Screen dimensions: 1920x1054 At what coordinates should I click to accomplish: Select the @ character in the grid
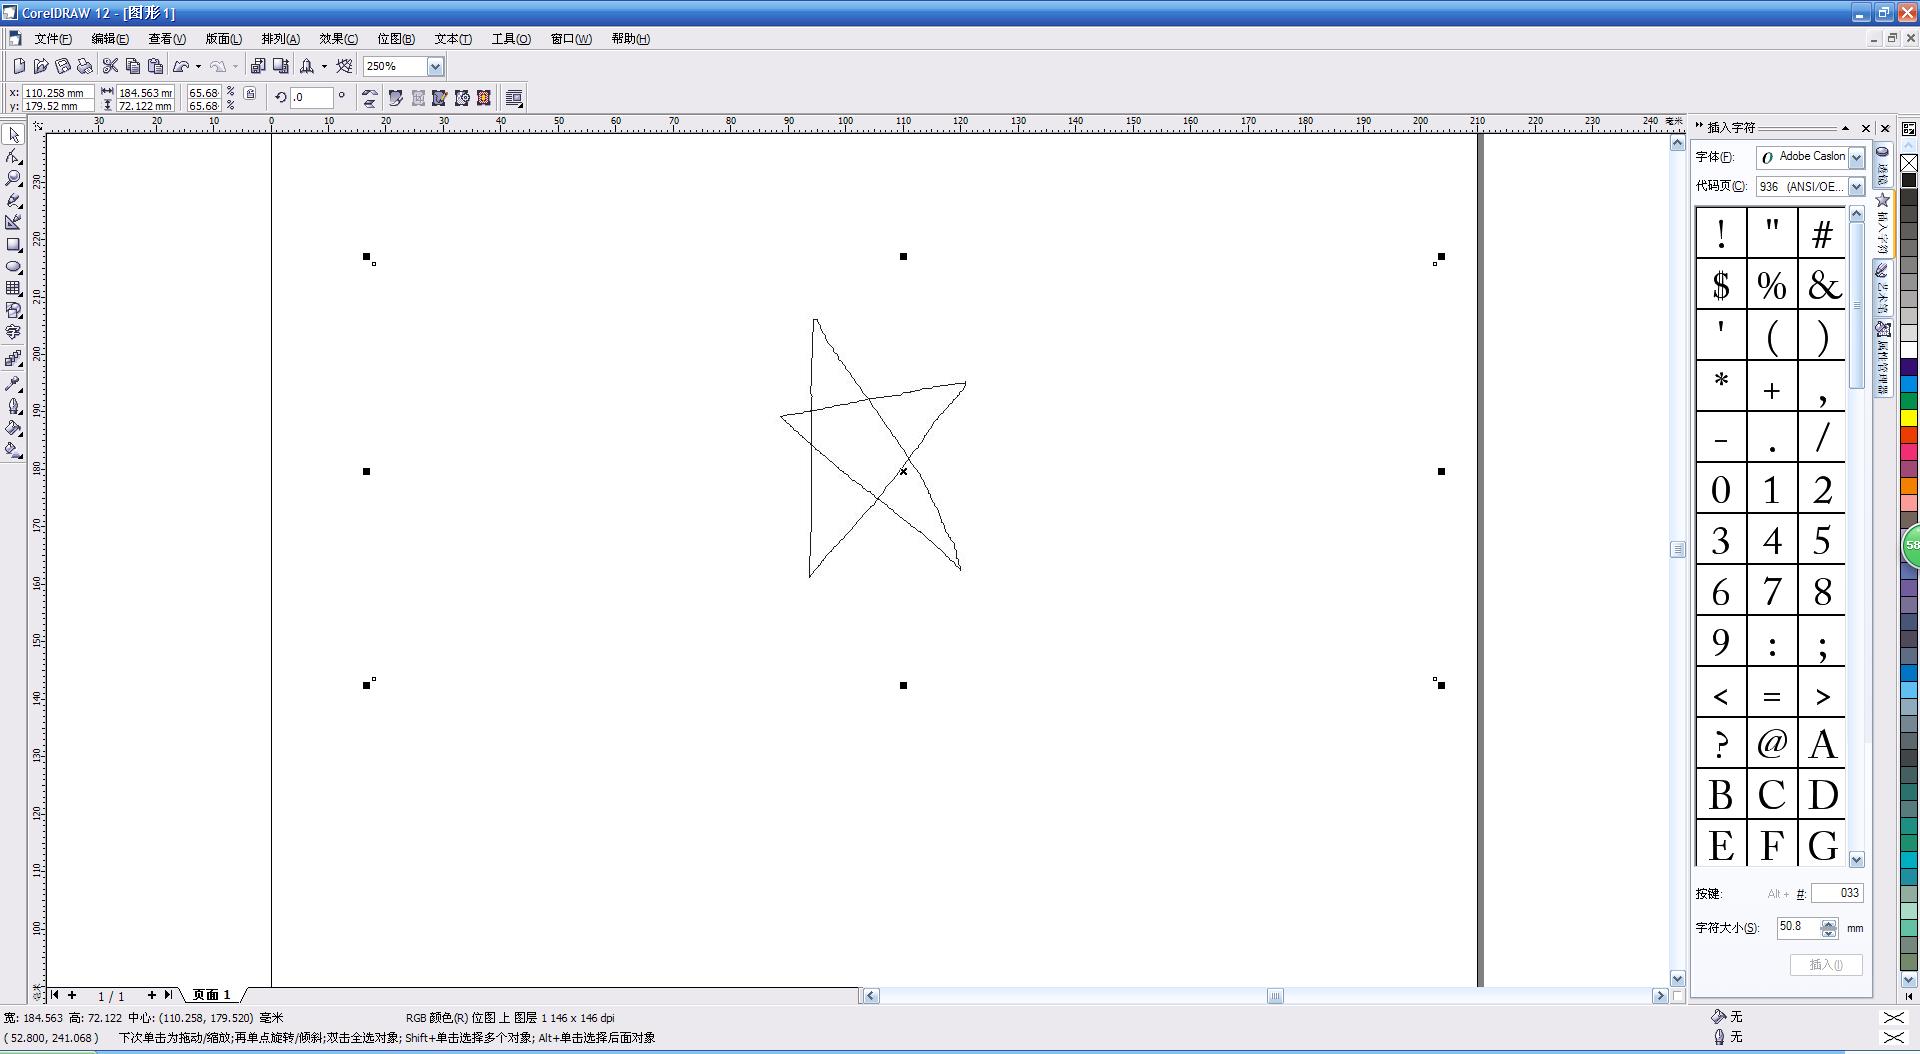pyautogui.click(x=1771, y=743)
